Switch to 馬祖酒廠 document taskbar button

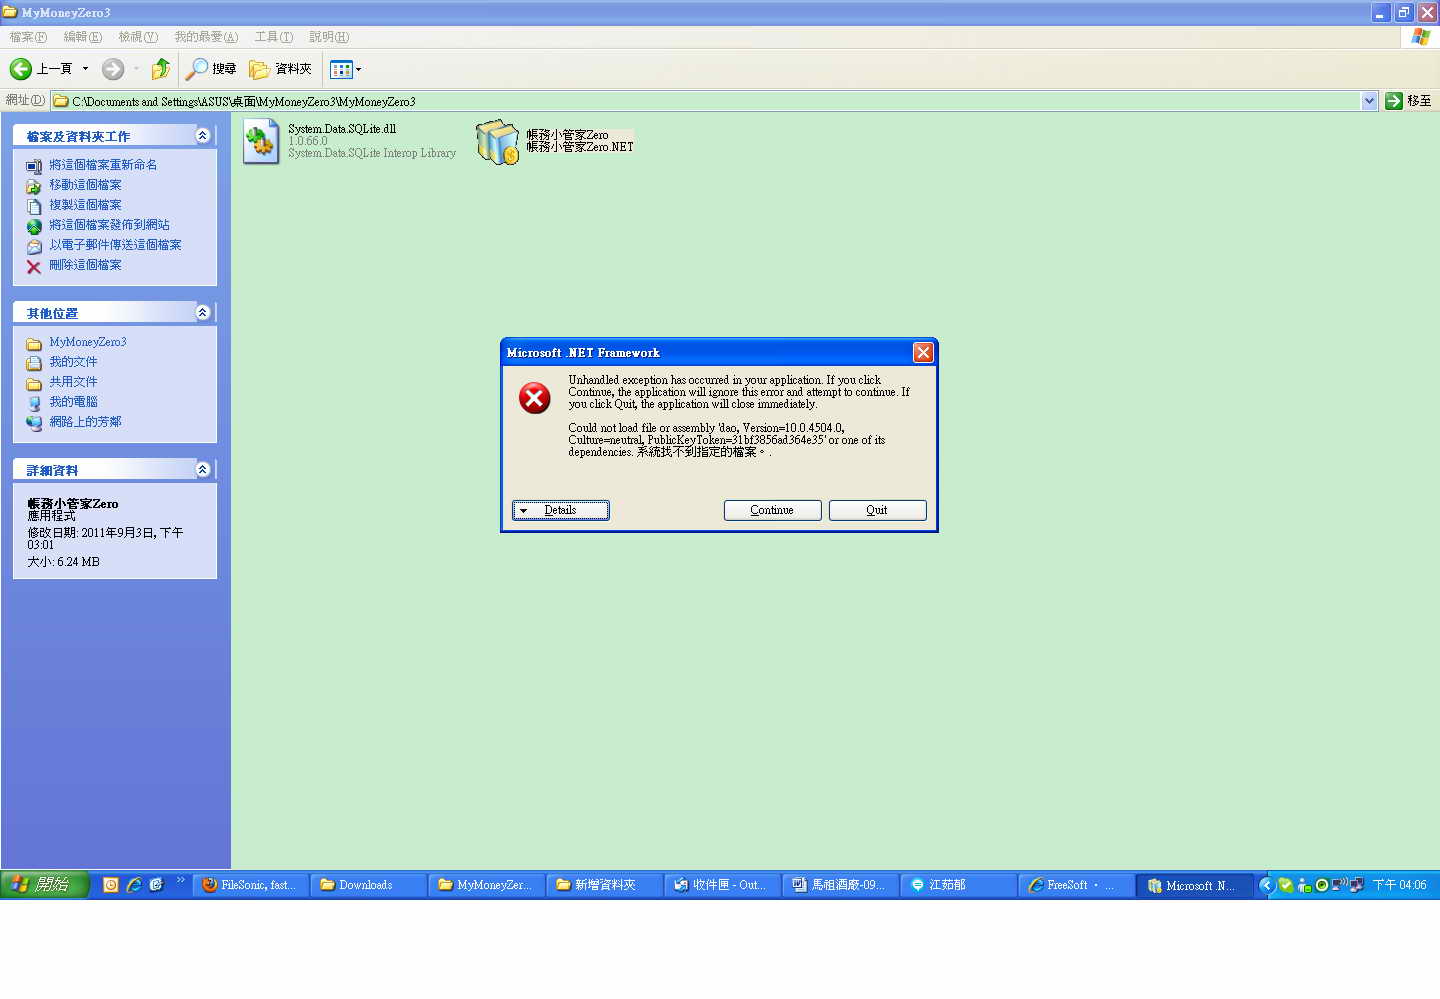(840, 885)
